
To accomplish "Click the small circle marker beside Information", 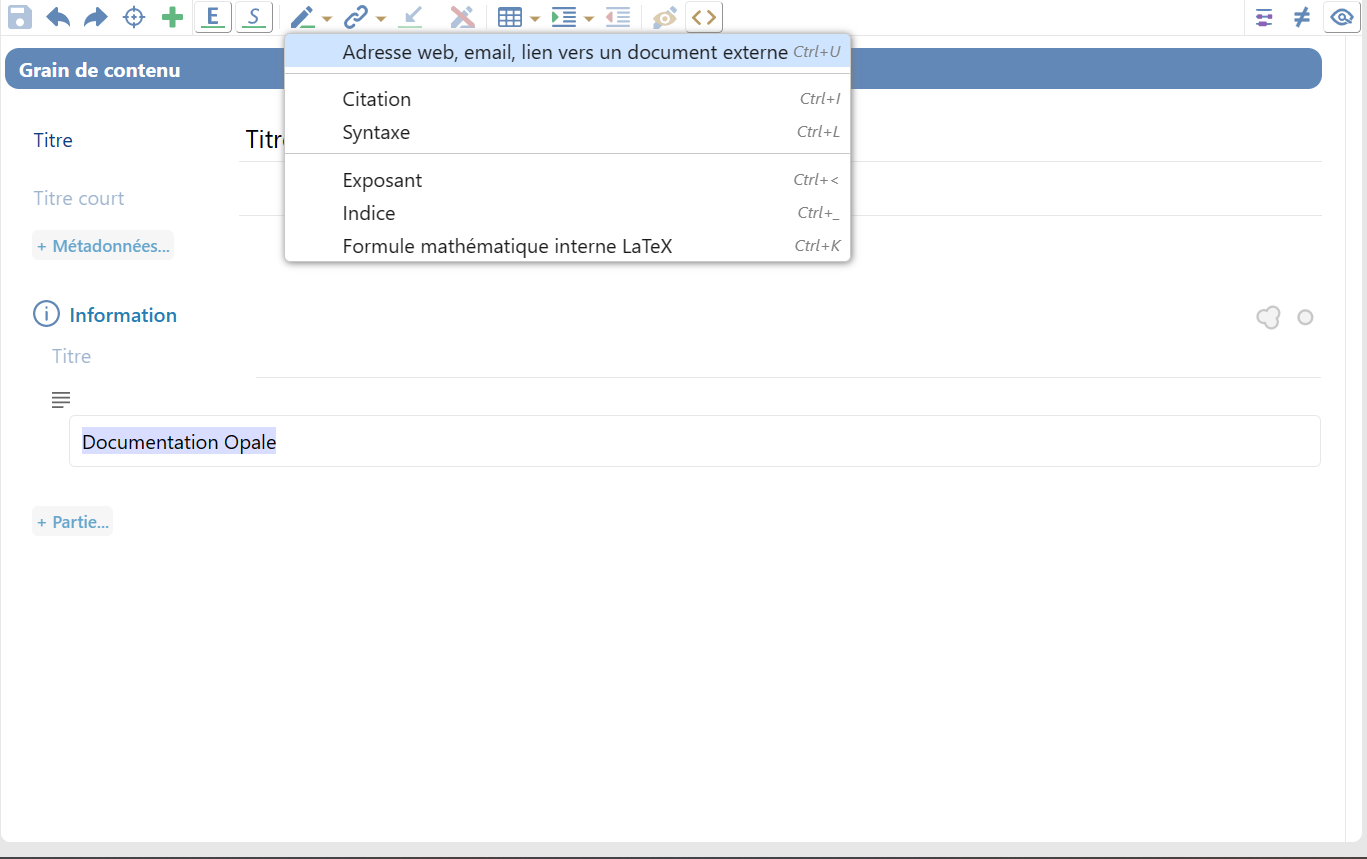I will click(1305, 317).
